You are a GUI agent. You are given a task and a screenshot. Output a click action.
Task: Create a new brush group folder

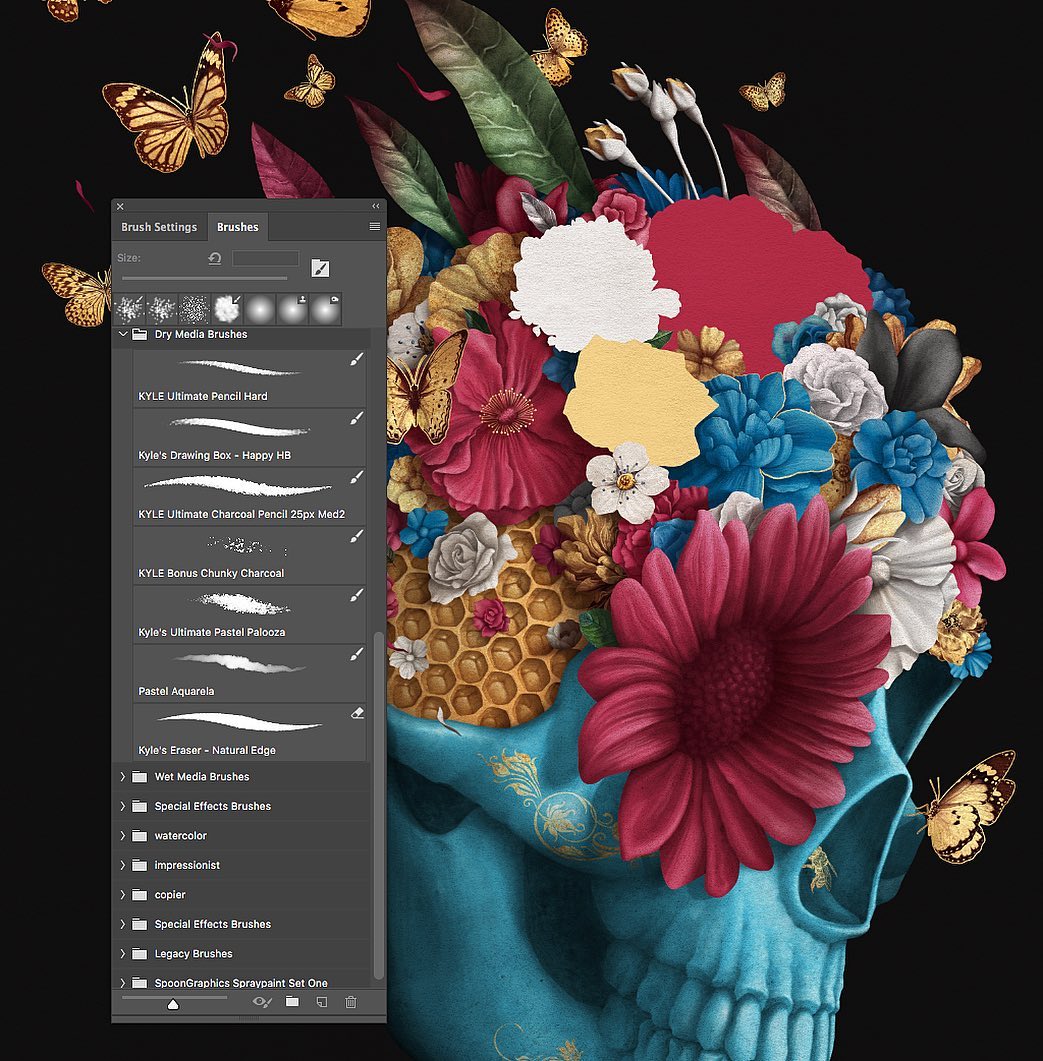tap(292, 1001)
